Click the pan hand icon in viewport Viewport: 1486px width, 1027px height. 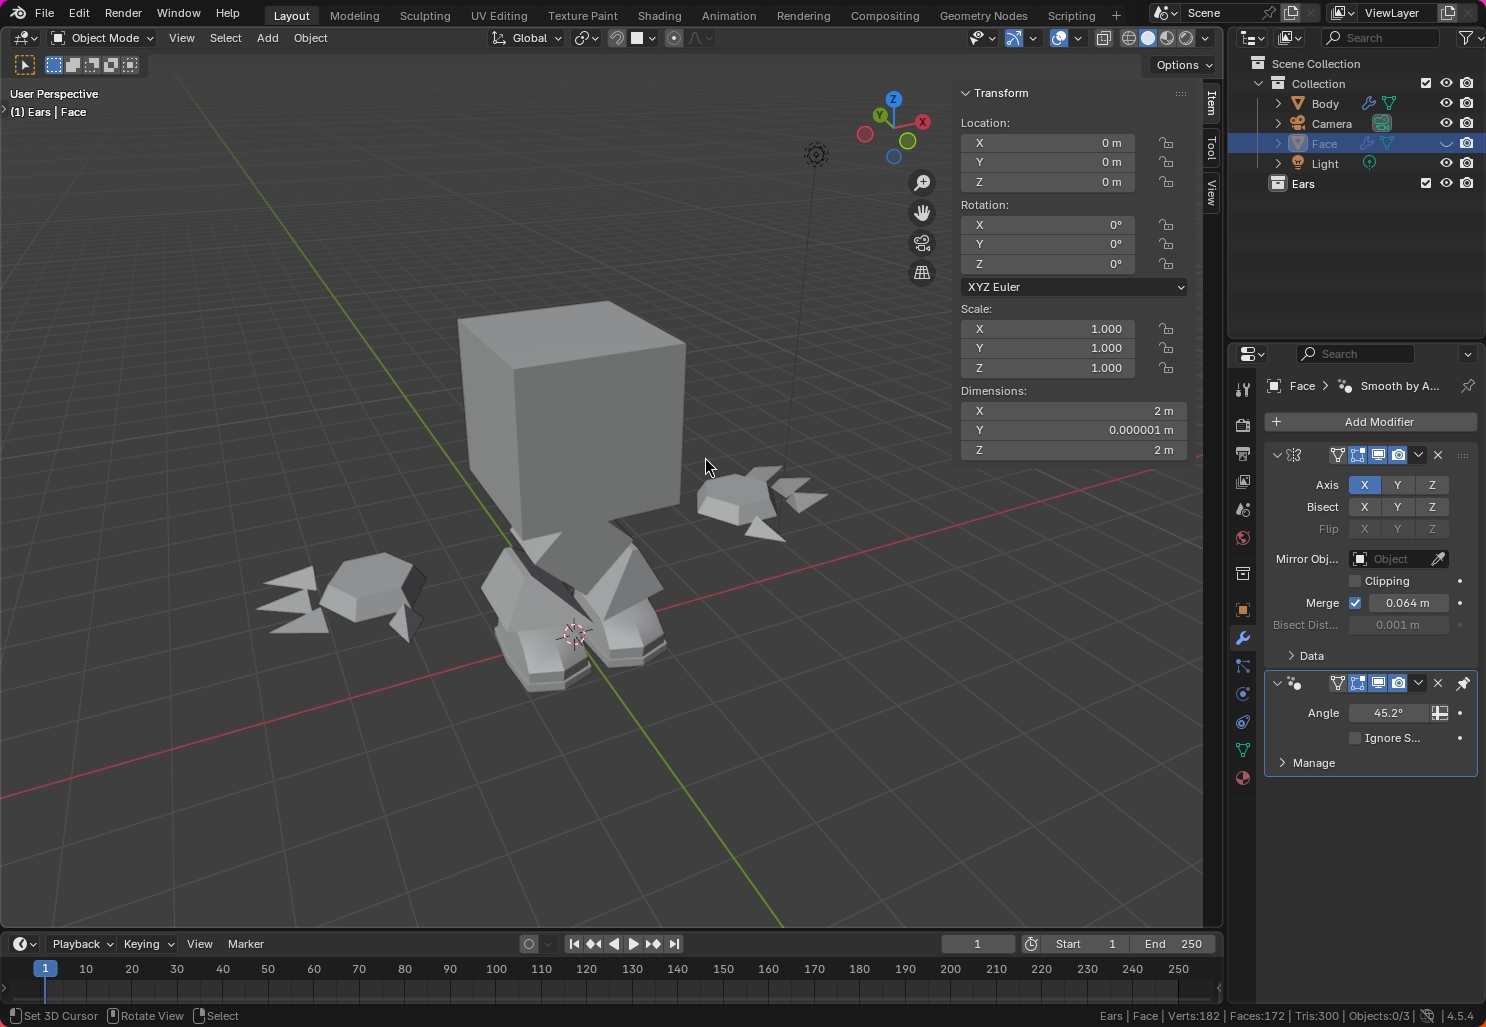click(922, 213)
